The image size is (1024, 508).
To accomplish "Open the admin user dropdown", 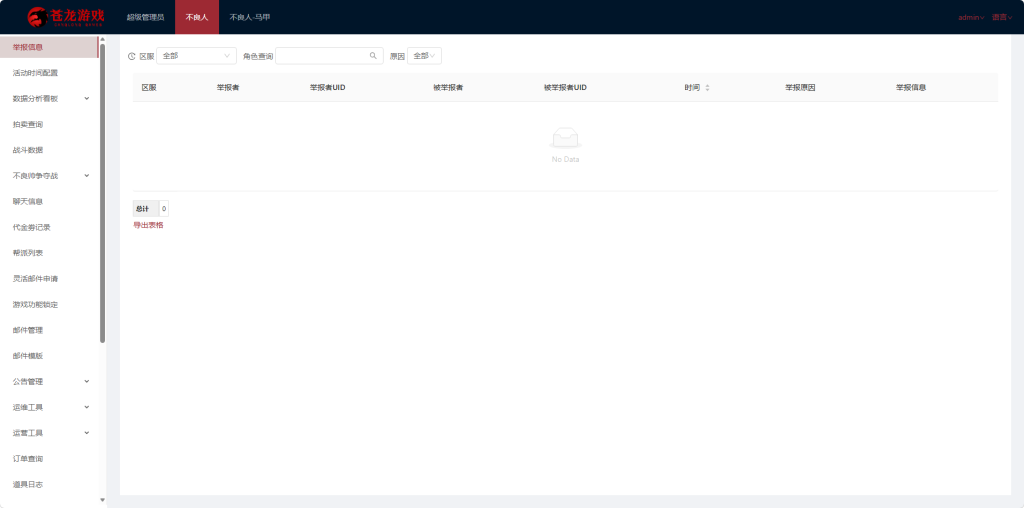I will tap(971, 18).
